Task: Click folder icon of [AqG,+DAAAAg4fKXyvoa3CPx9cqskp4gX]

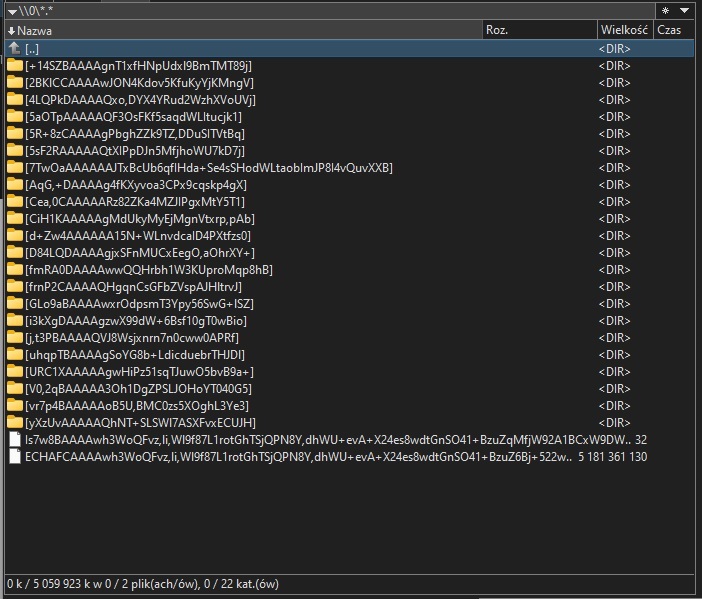Action: [14, 185]
